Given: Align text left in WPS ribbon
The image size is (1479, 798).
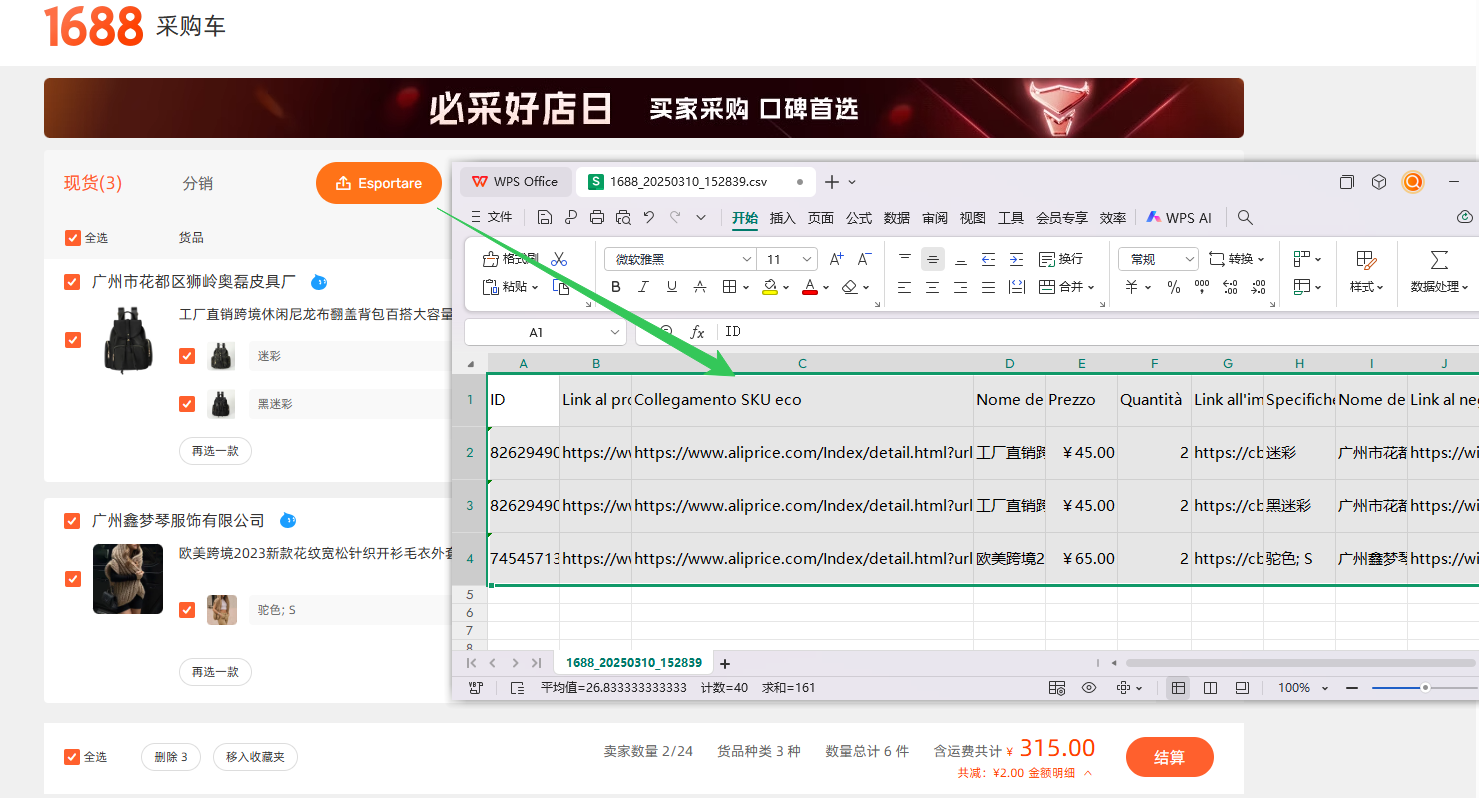Looking at the screenshot, I should pos(905,287).
